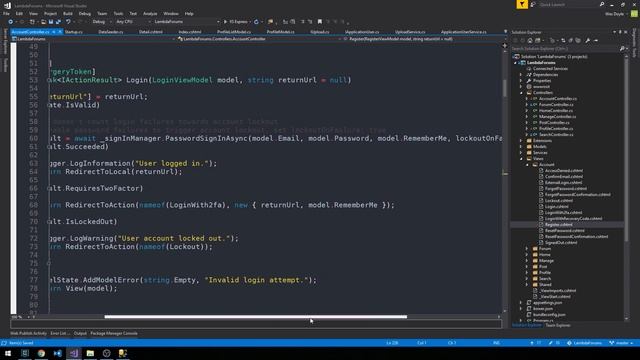Open the Error List panel tab
640x360 pixels.
click(x=60, y=333)
